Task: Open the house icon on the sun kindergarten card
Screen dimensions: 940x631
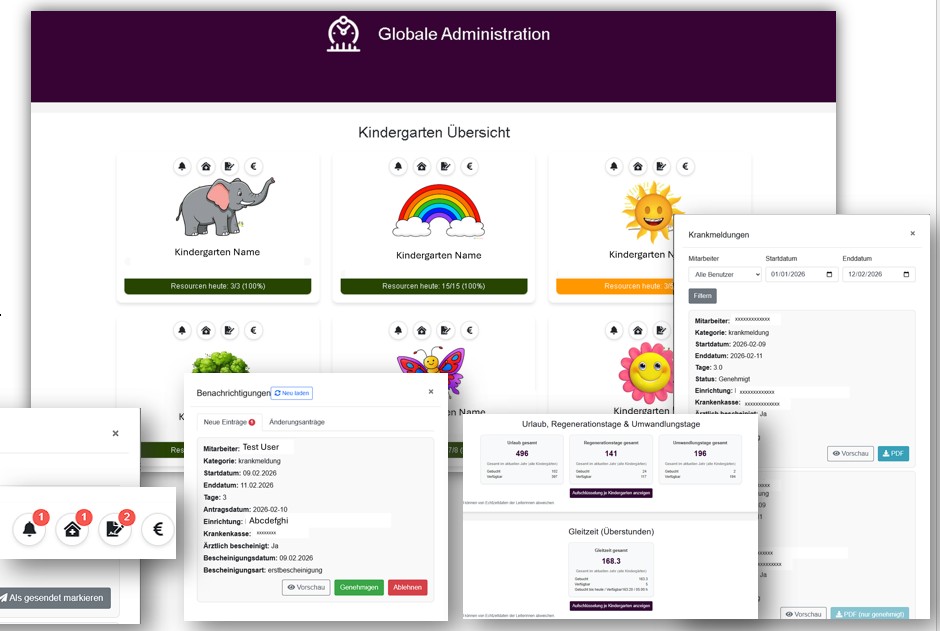Action: click(x=638, y=167)
